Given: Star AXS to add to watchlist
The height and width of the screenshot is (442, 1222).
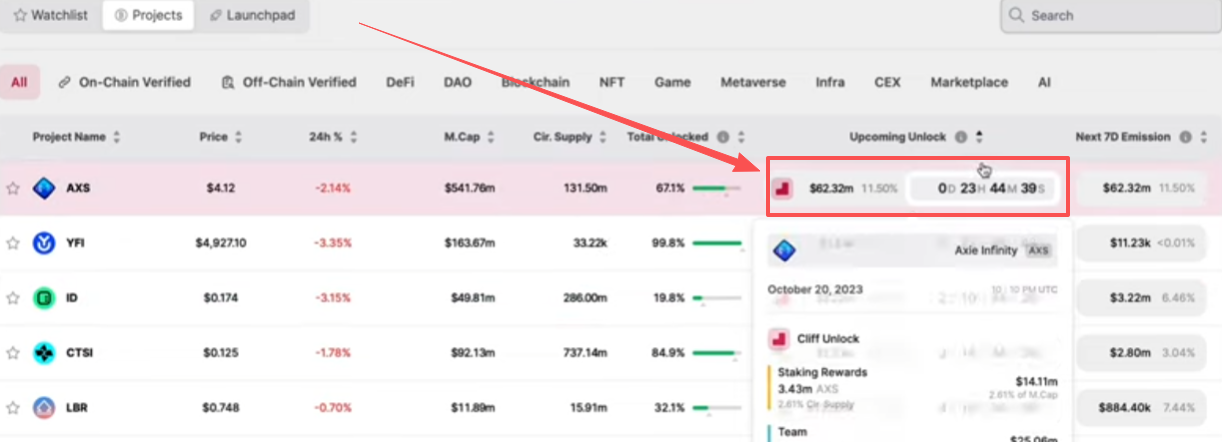Looking at the screenshot, I should (13, 187).
